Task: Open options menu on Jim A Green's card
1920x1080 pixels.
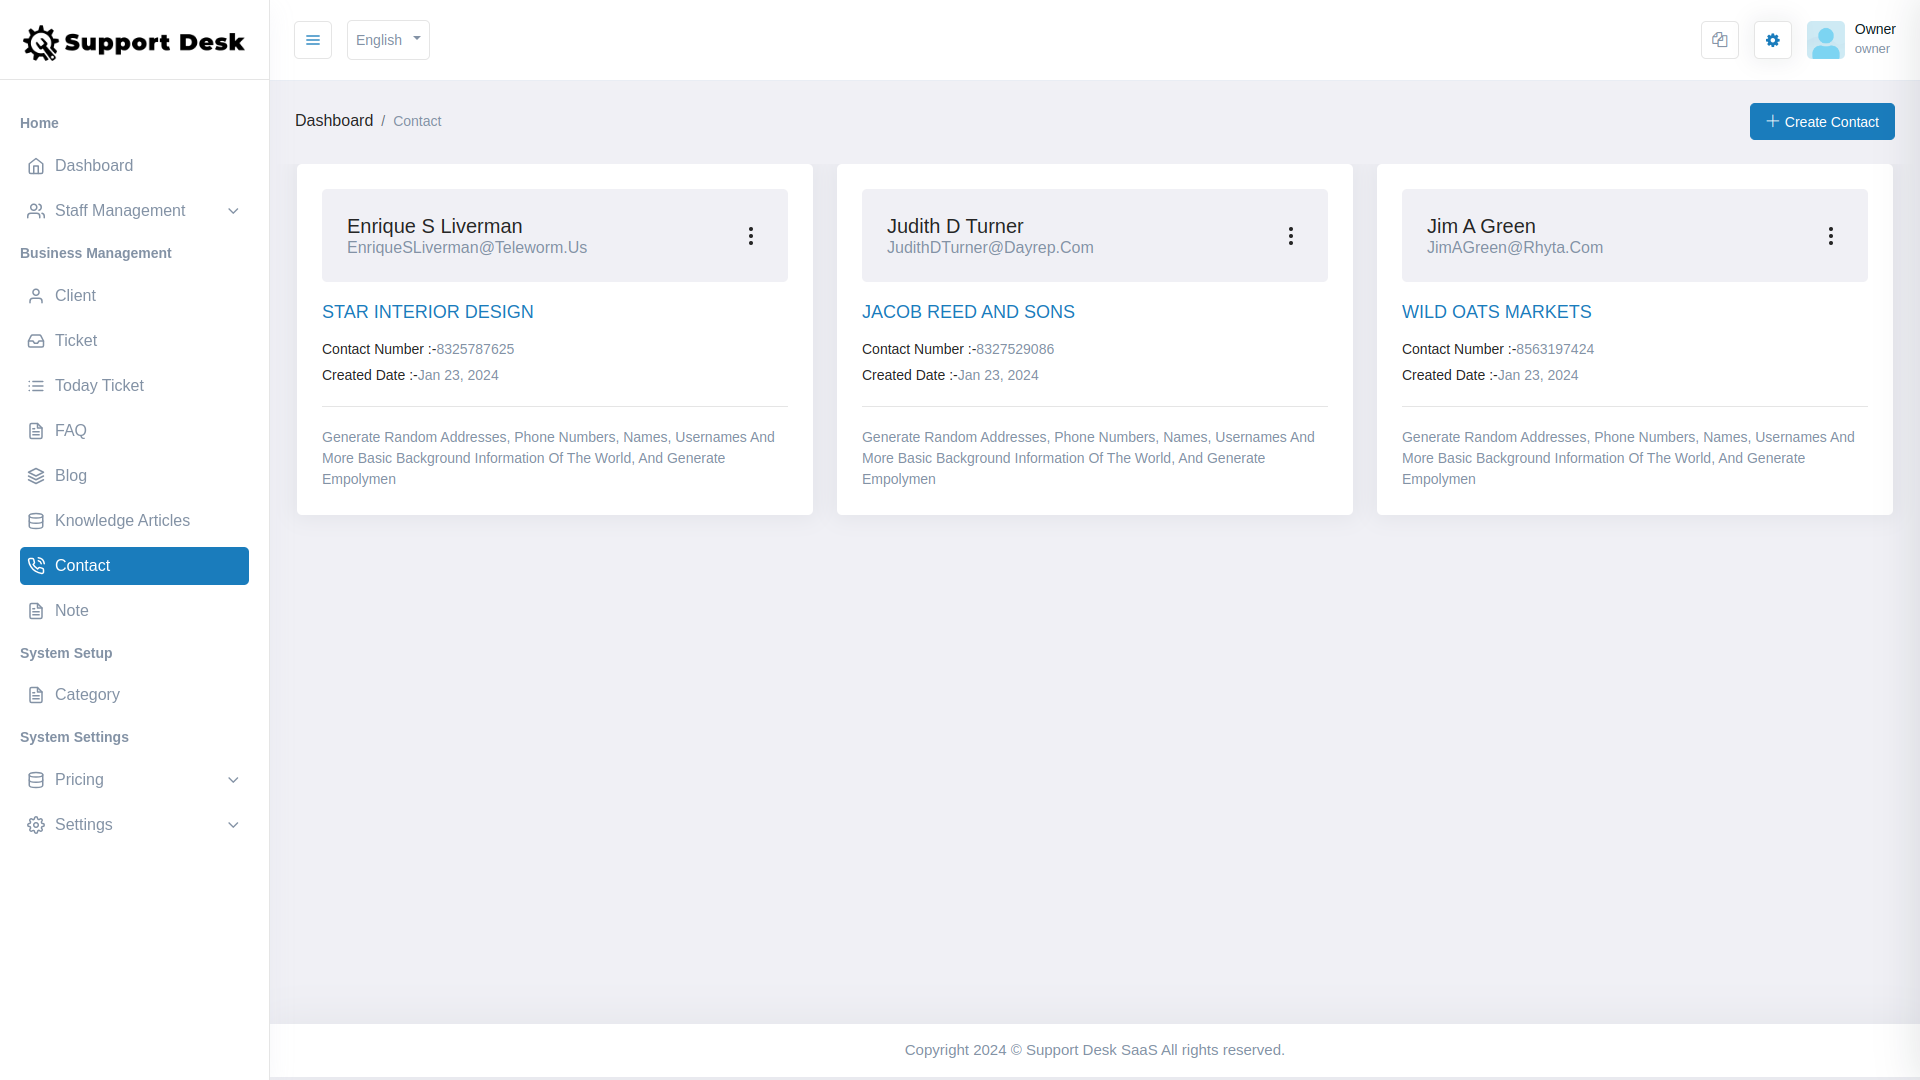Action: tap(1831, 235)
